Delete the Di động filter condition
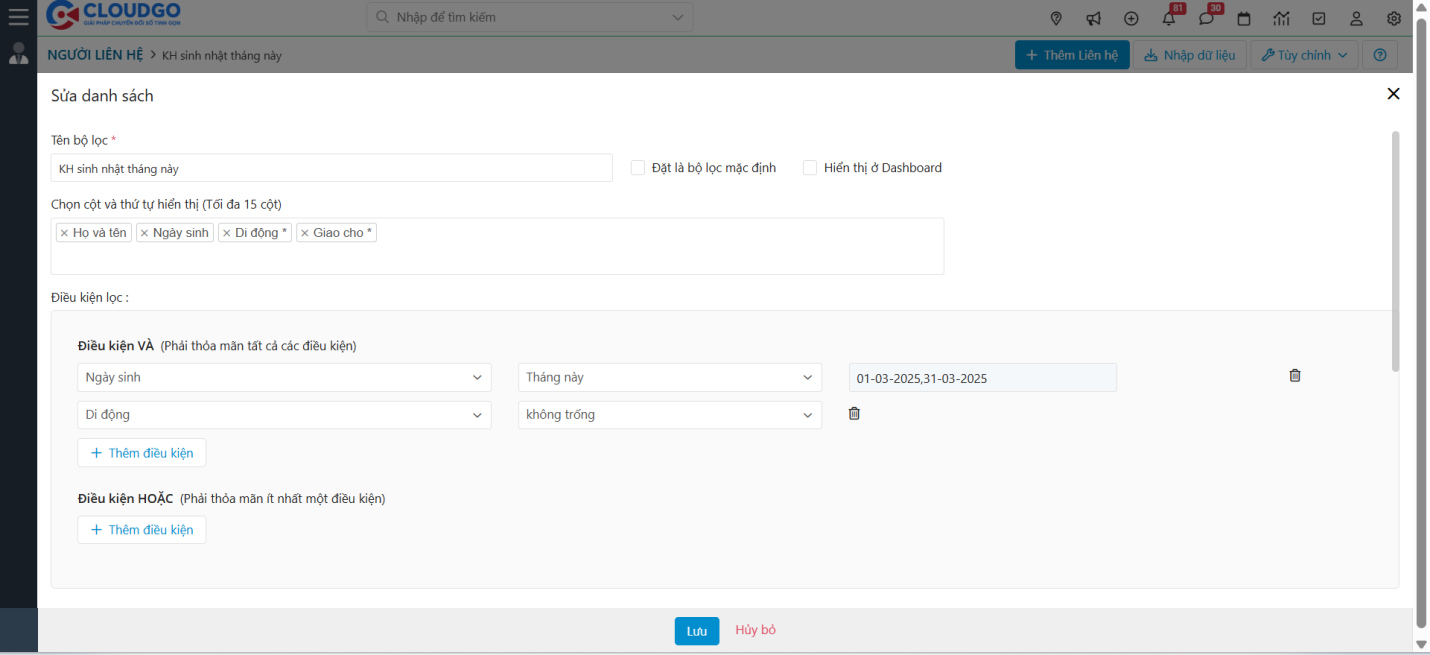Viewport: 1430px width, 655px height. pos(854,413)
